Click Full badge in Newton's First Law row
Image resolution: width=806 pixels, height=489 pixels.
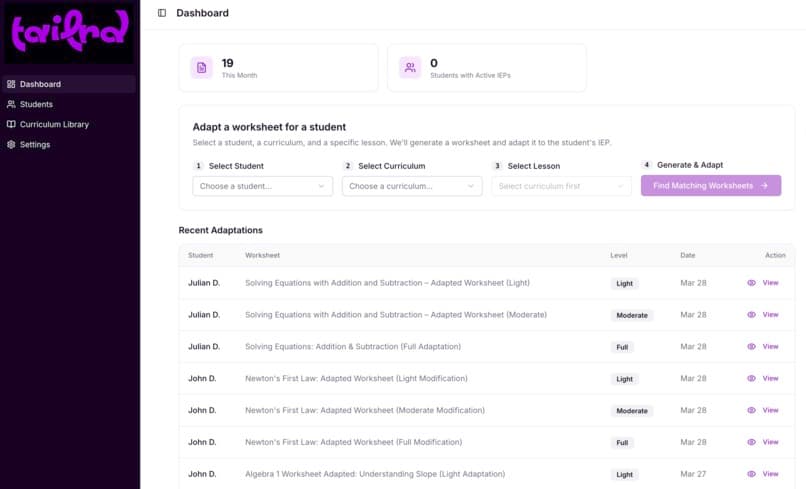(x=622, y=443)
